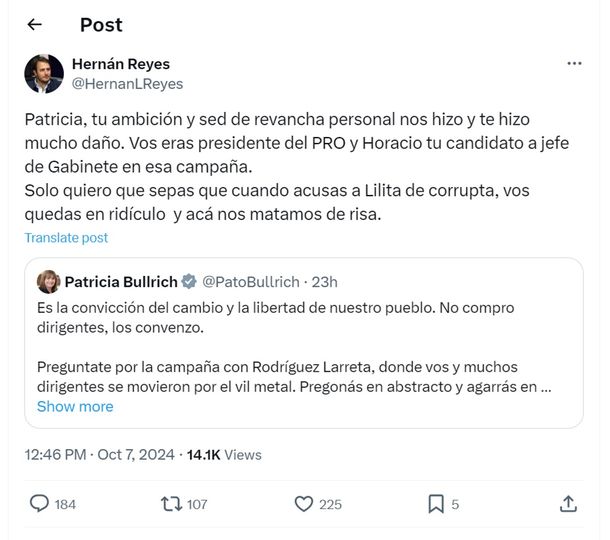Open the three-dot more options menu

pos(574,63)
